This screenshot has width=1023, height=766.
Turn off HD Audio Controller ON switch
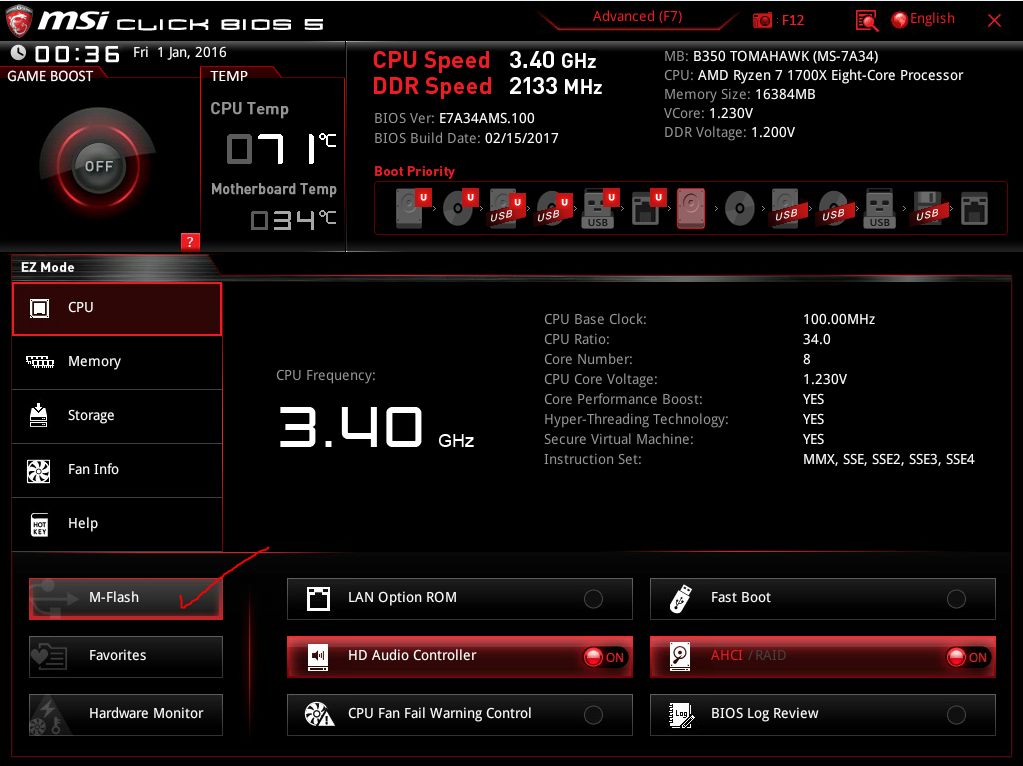coord(605,657)
